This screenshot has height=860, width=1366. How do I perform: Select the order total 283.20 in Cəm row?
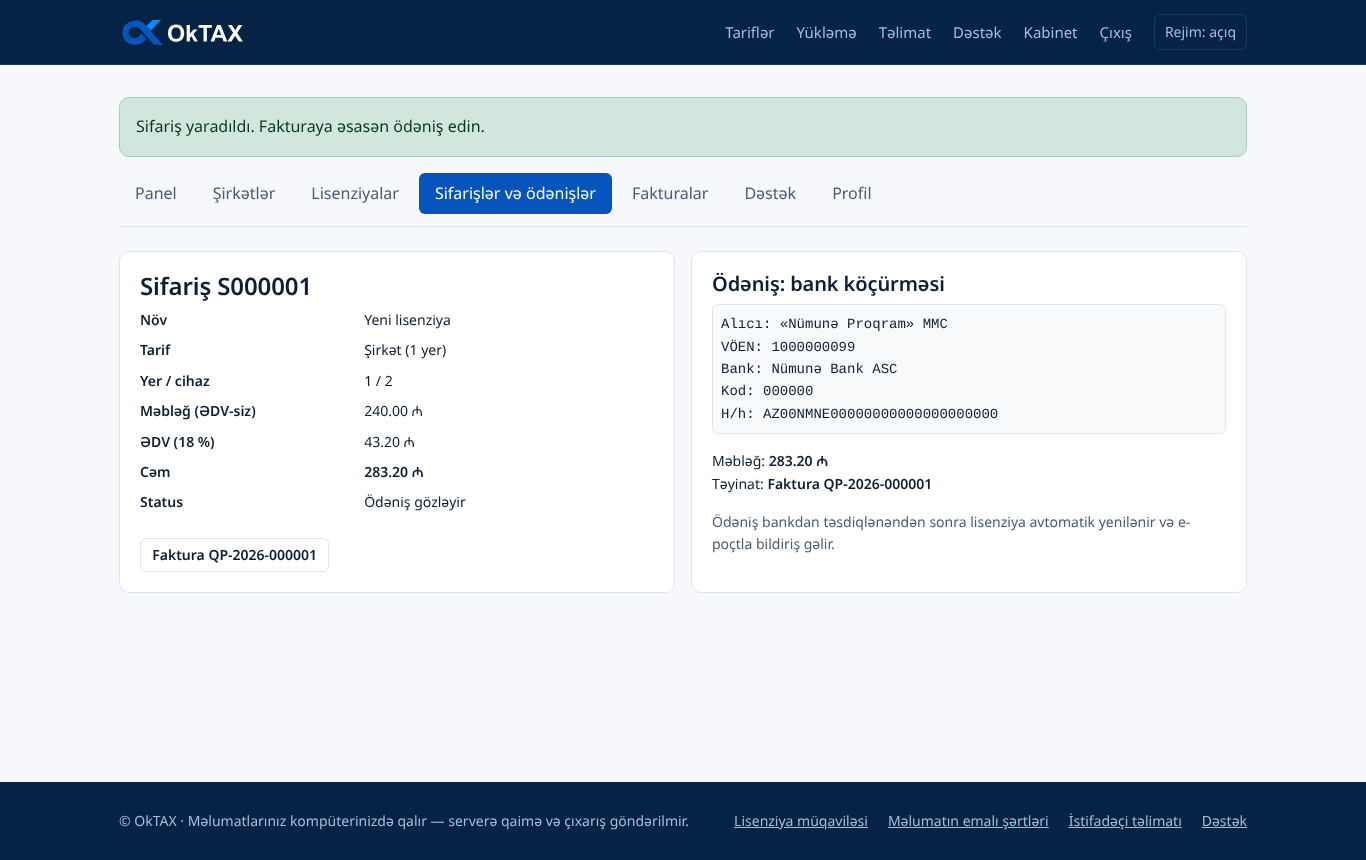394,472
